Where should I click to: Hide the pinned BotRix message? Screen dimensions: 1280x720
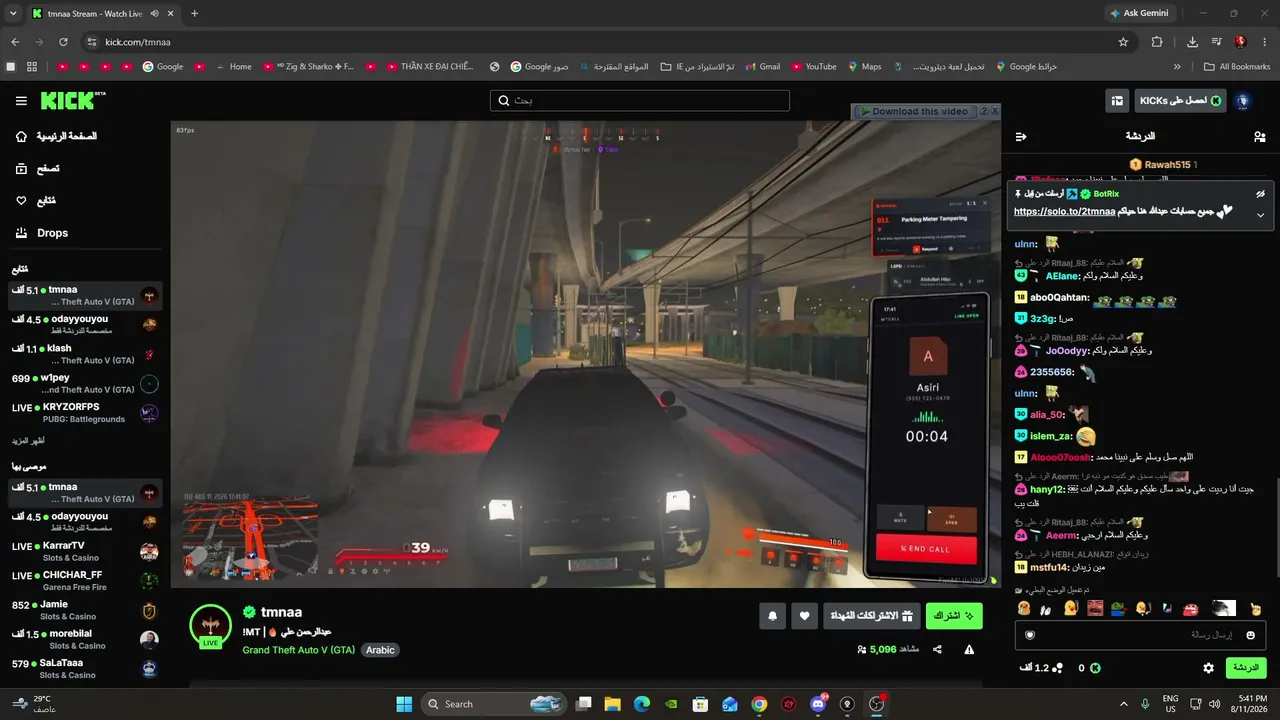click(1260, 194)
